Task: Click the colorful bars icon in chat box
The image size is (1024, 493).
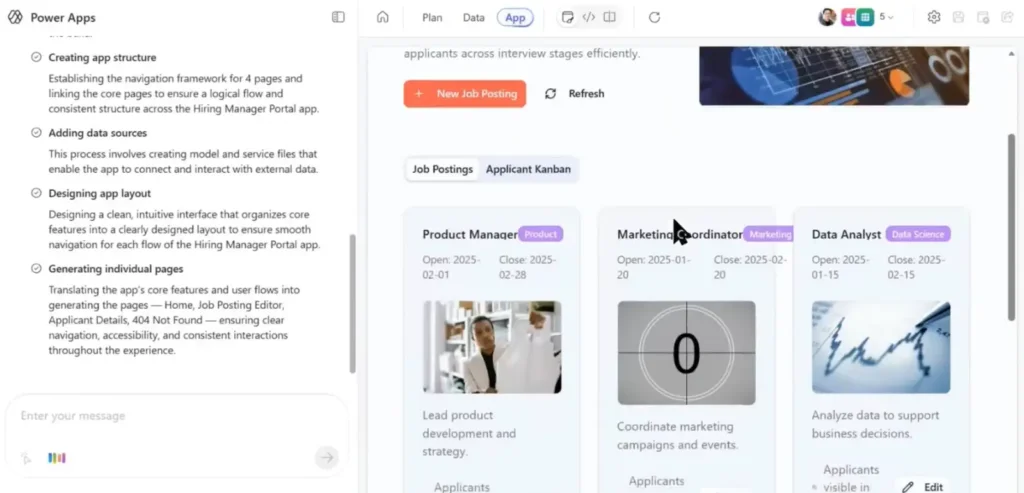Action: 56,458
